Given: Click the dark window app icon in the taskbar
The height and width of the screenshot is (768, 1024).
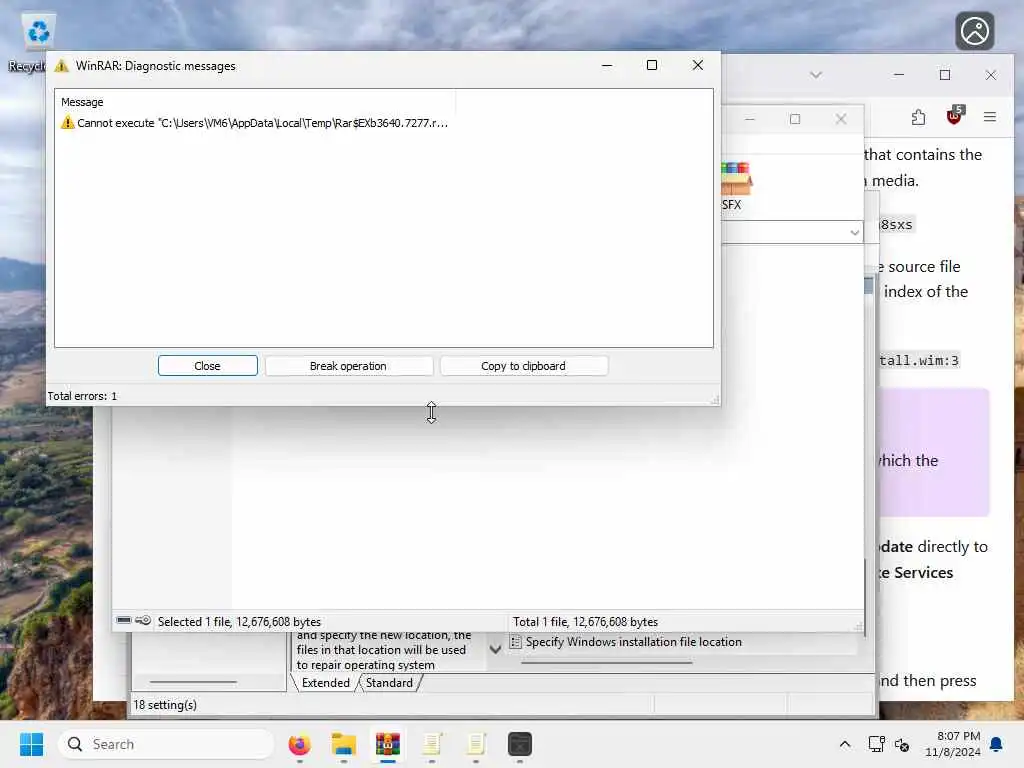Looking at the screenshot, I should [x=520, y=744].
